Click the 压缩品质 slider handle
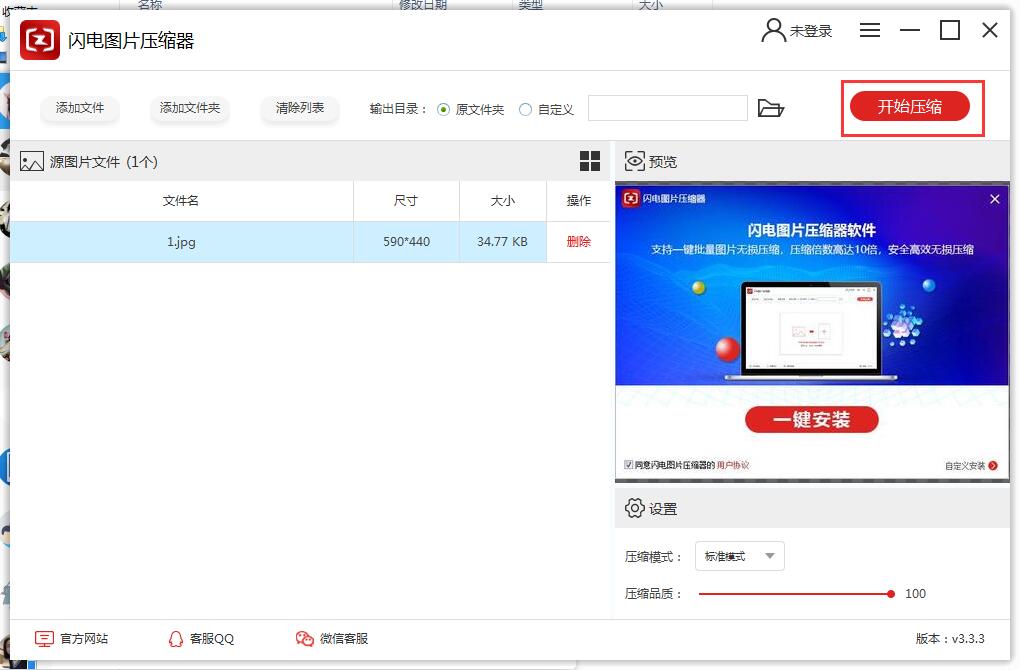 [890, 594]
